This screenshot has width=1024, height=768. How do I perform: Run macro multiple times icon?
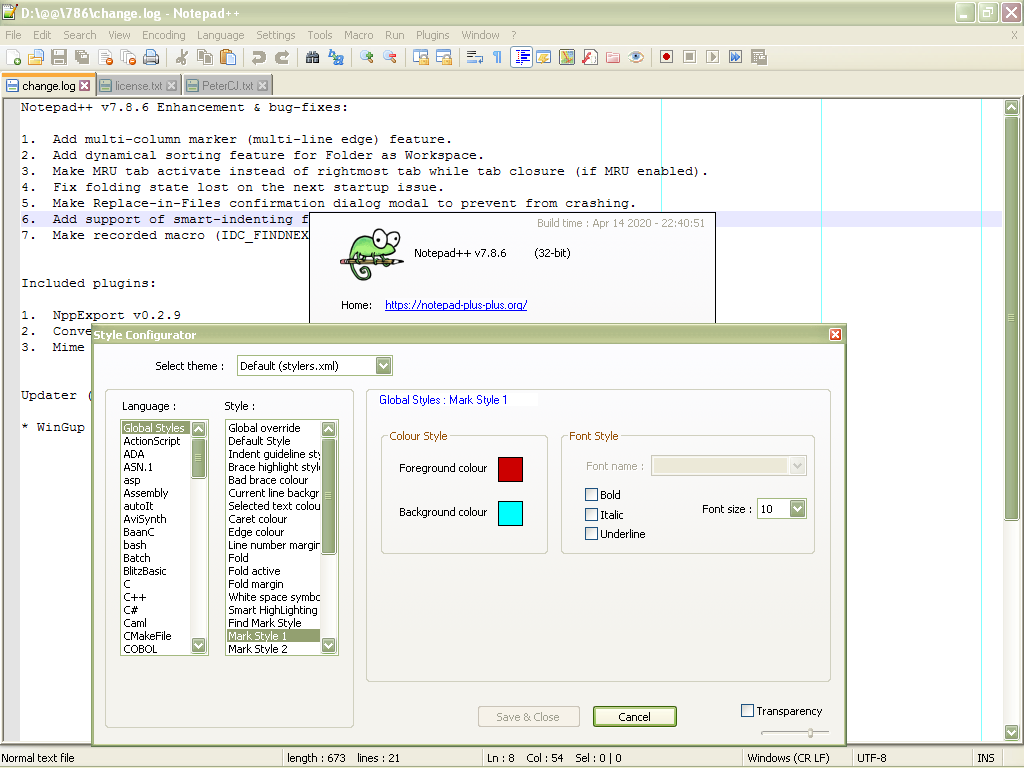(x=735, y=57)
